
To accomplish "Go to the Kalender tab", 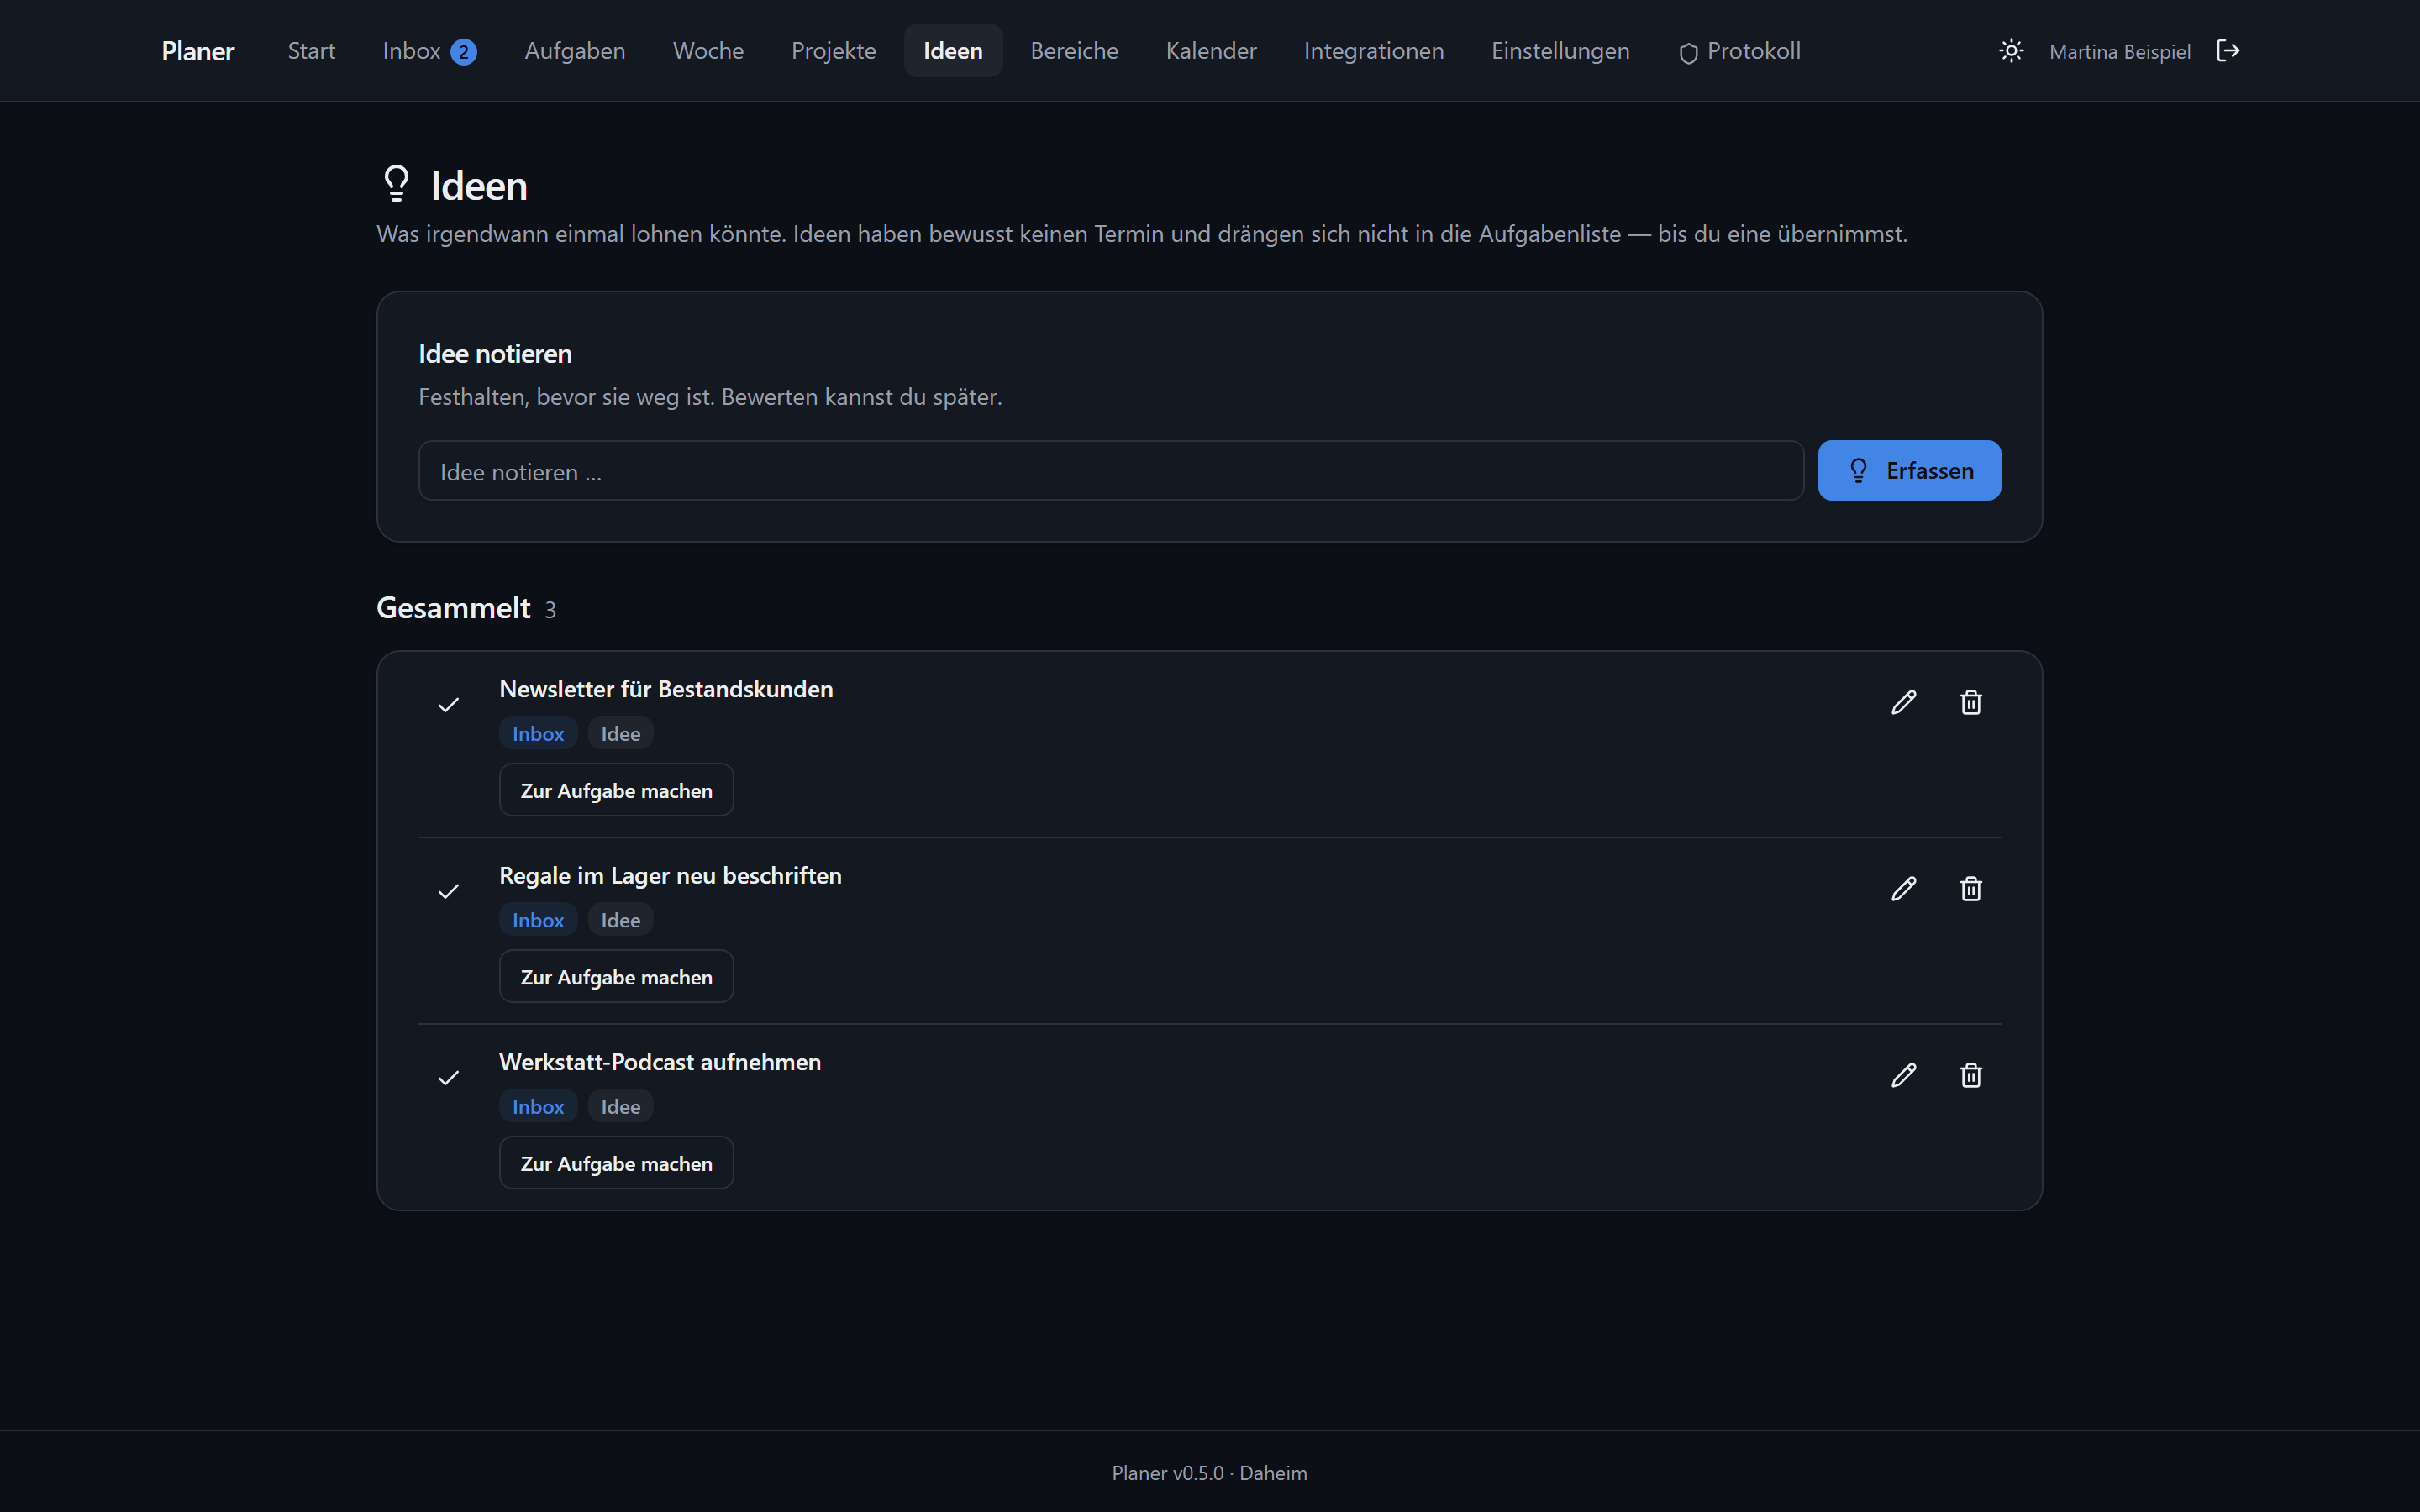I will (1211, 51).
